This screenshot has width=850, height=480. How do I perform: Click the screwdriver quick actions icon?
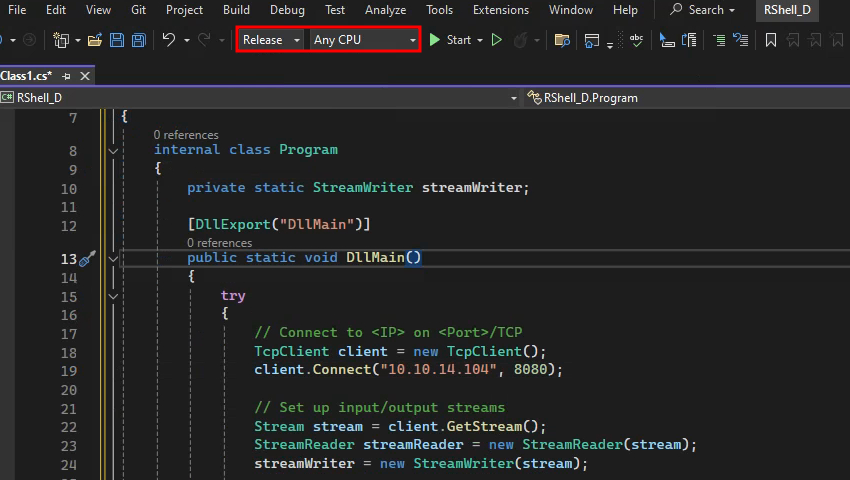point(87,258)
